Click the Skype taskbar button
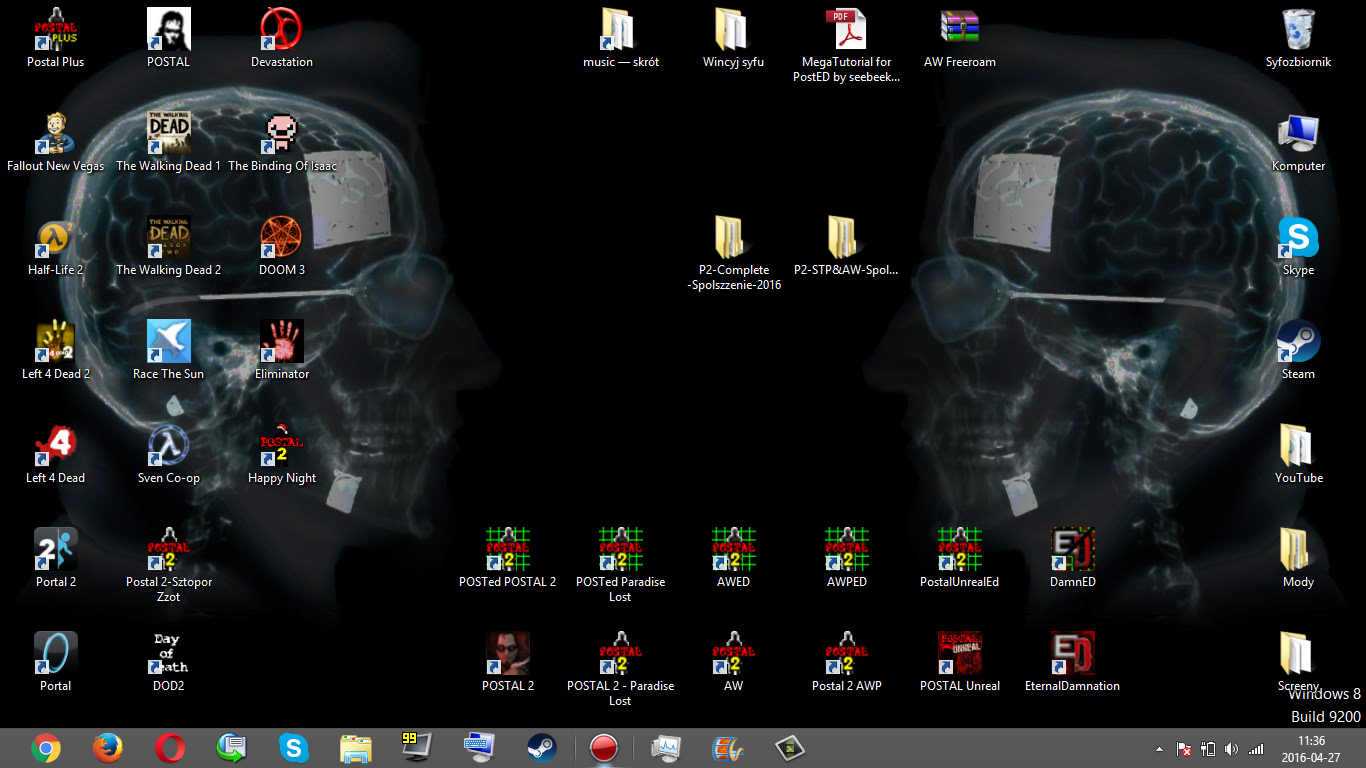 [293, 748]
